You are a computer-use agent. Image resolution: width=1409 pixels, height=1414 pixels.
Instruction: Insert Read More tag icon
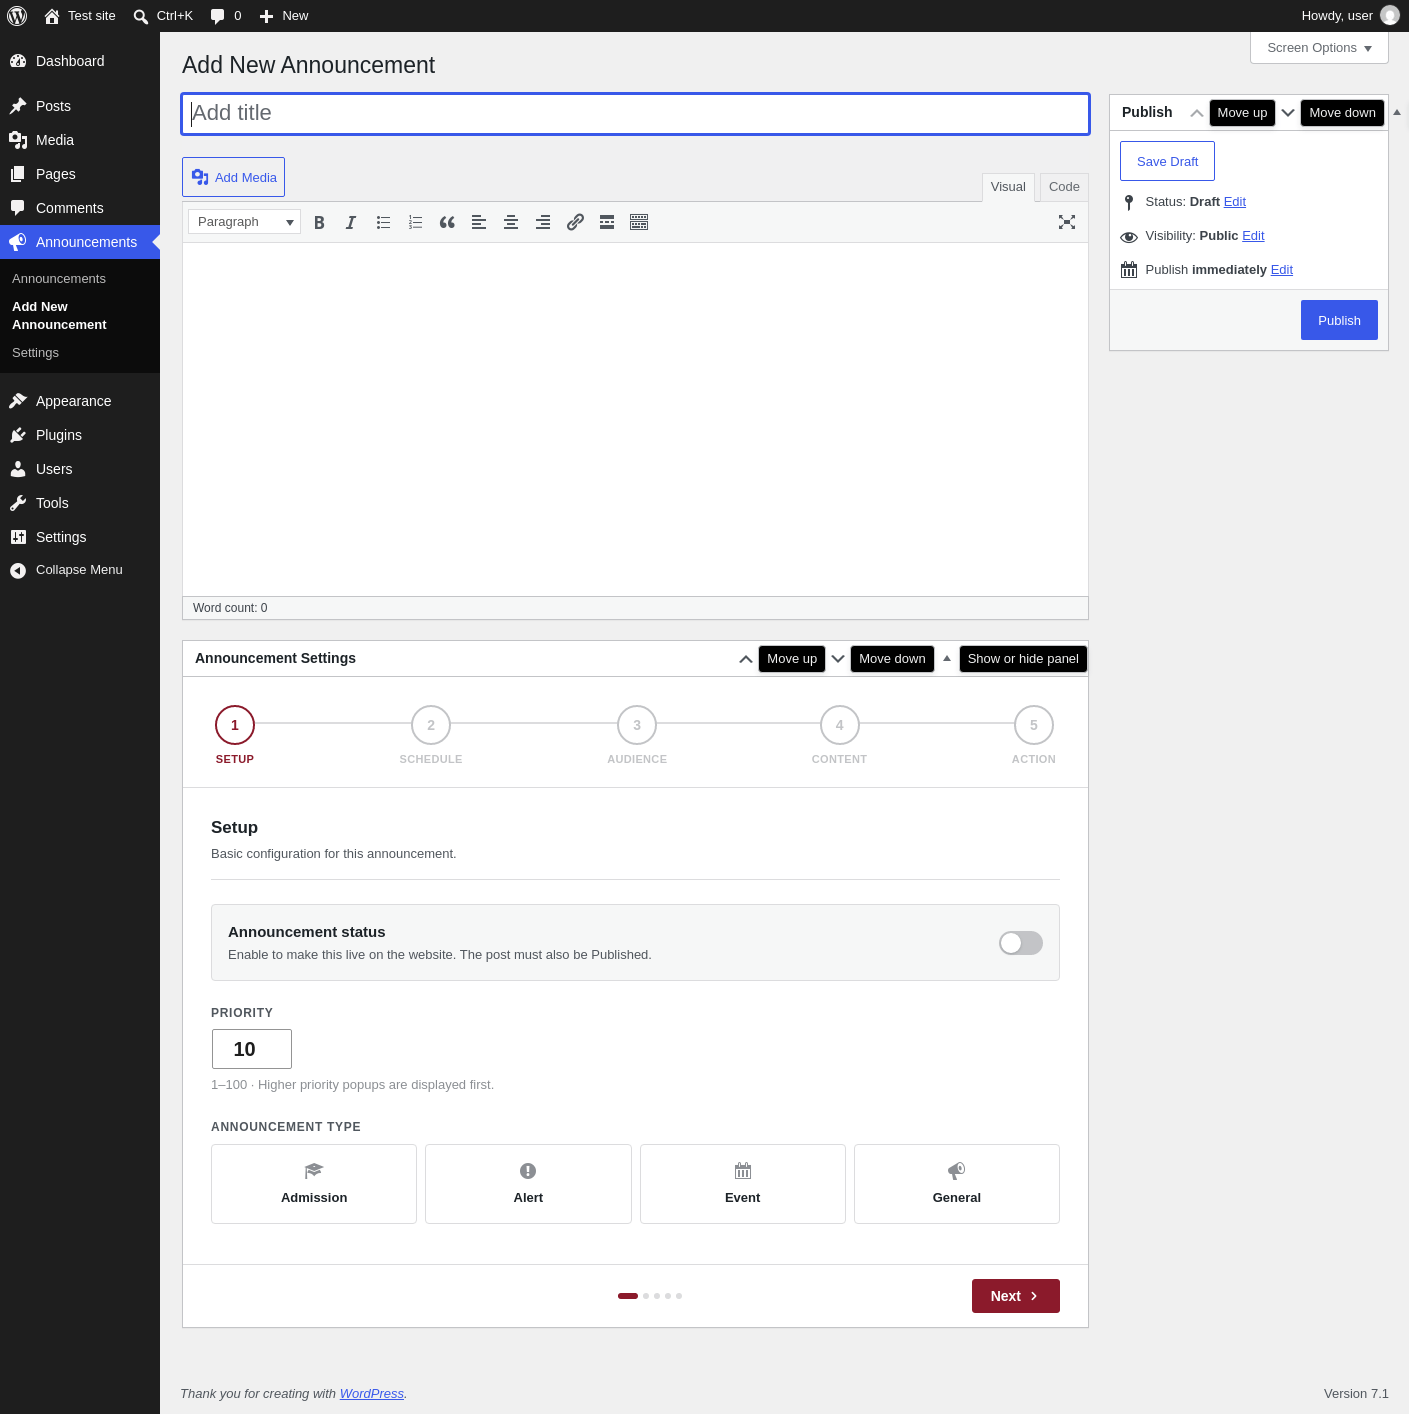[607, 222]
